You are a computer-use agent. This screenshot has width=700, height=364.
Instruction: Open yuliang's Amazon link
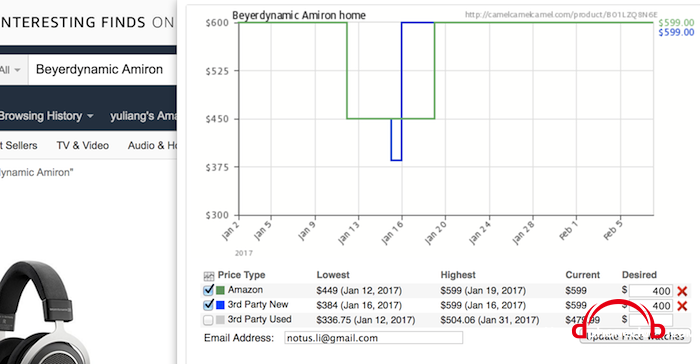143,116
